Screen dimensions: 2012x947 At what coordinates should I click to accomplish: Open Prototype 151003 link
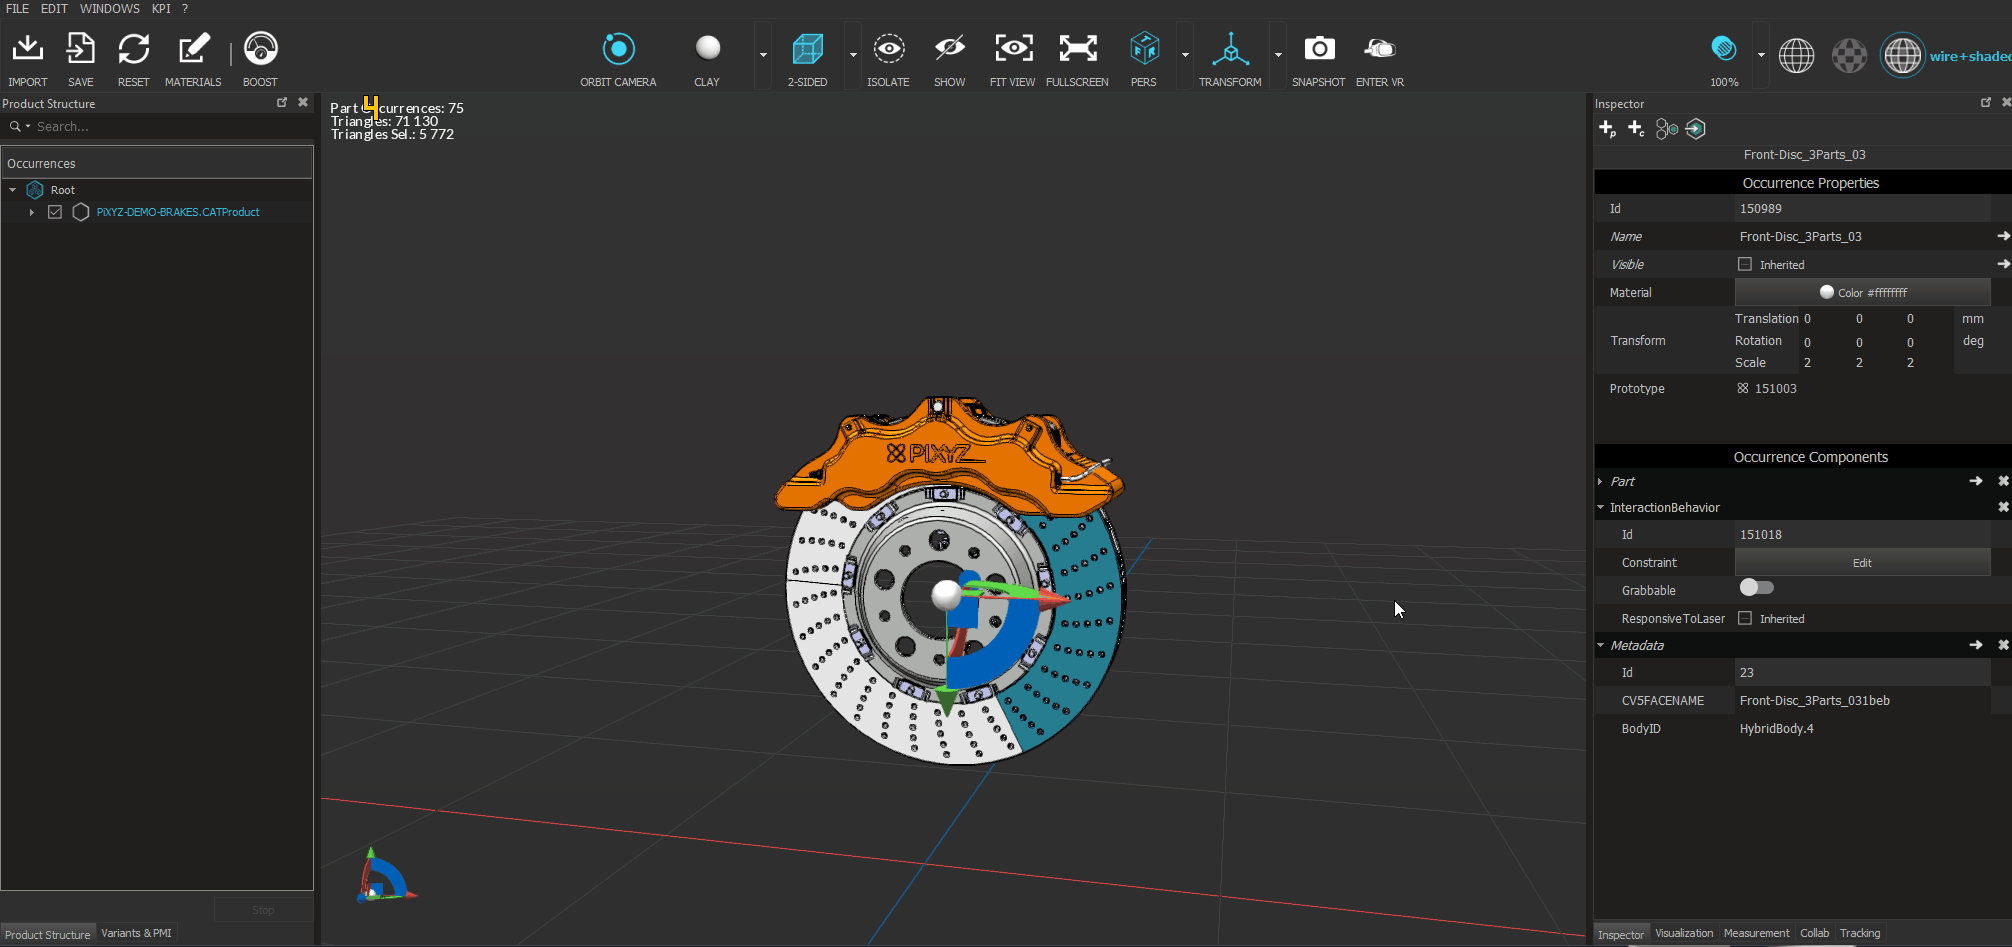click(x=1767, y=389)
